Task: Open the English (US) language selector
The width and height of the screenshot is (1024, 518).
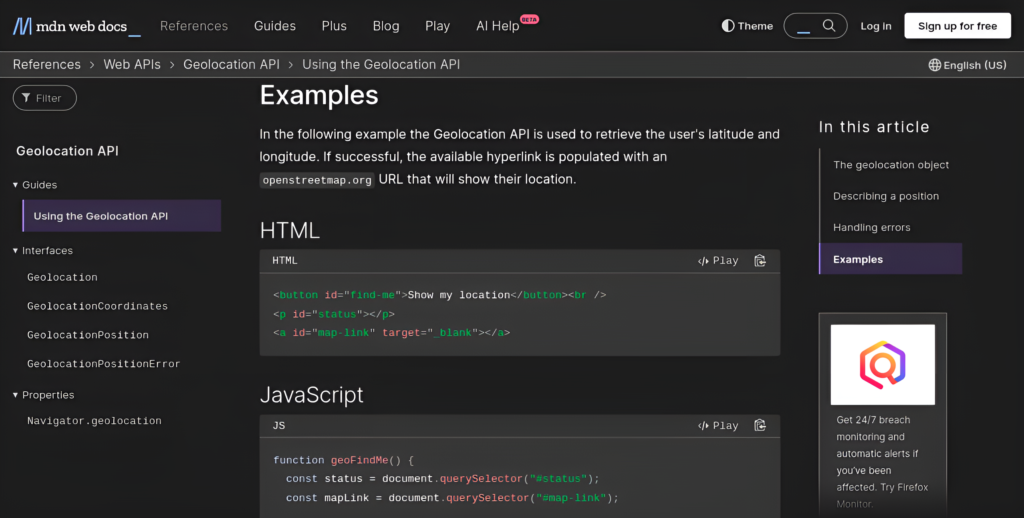Action: (x=967, y=65)
